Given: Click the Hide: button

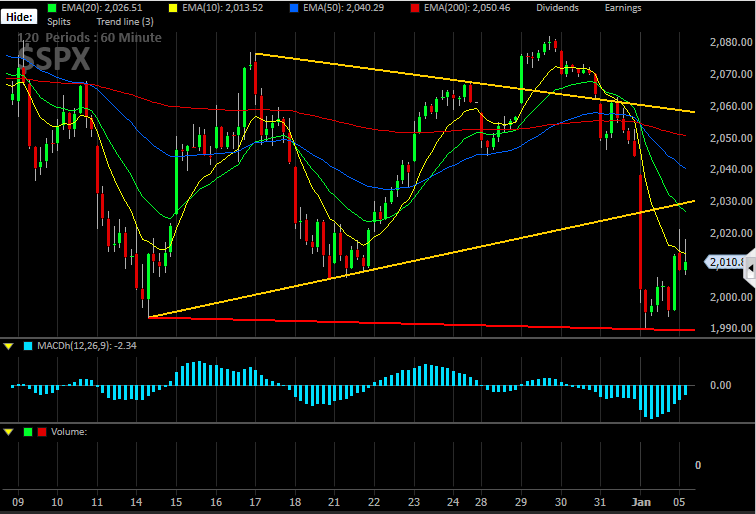Looking at the screenshot, I should [19, 17].
